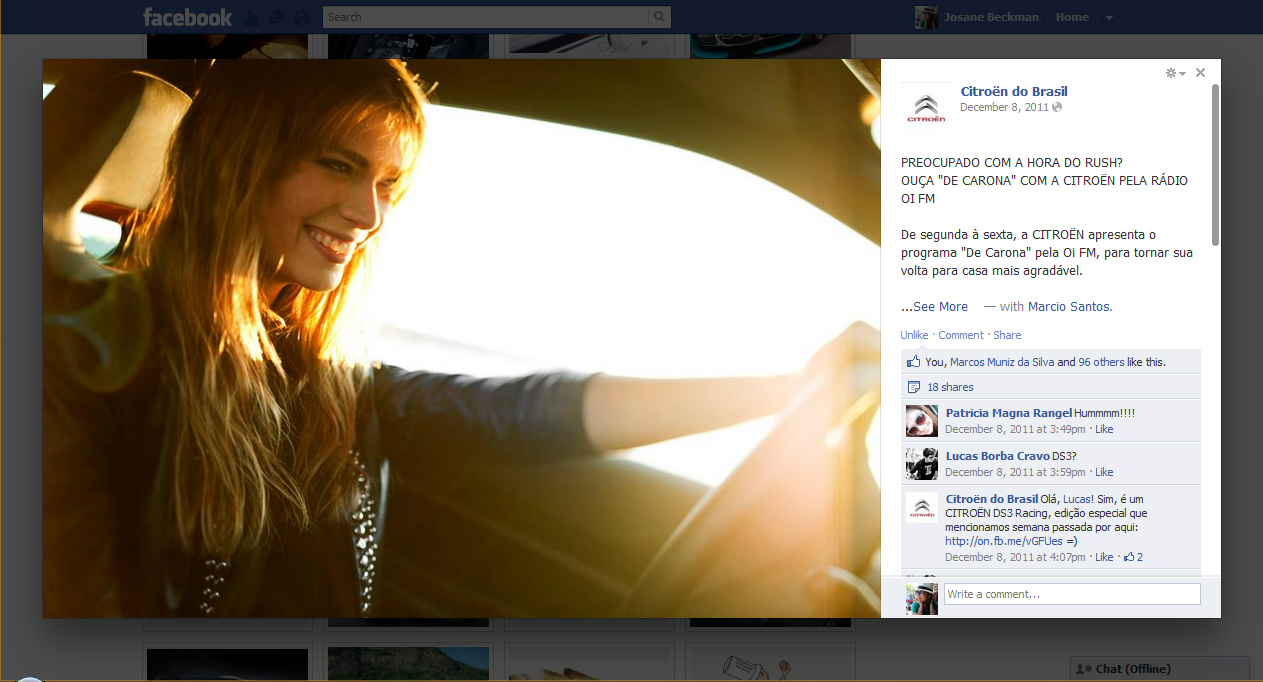View the 18 shares
This screenshot has width=1263, height=682.
pos(950,387)
